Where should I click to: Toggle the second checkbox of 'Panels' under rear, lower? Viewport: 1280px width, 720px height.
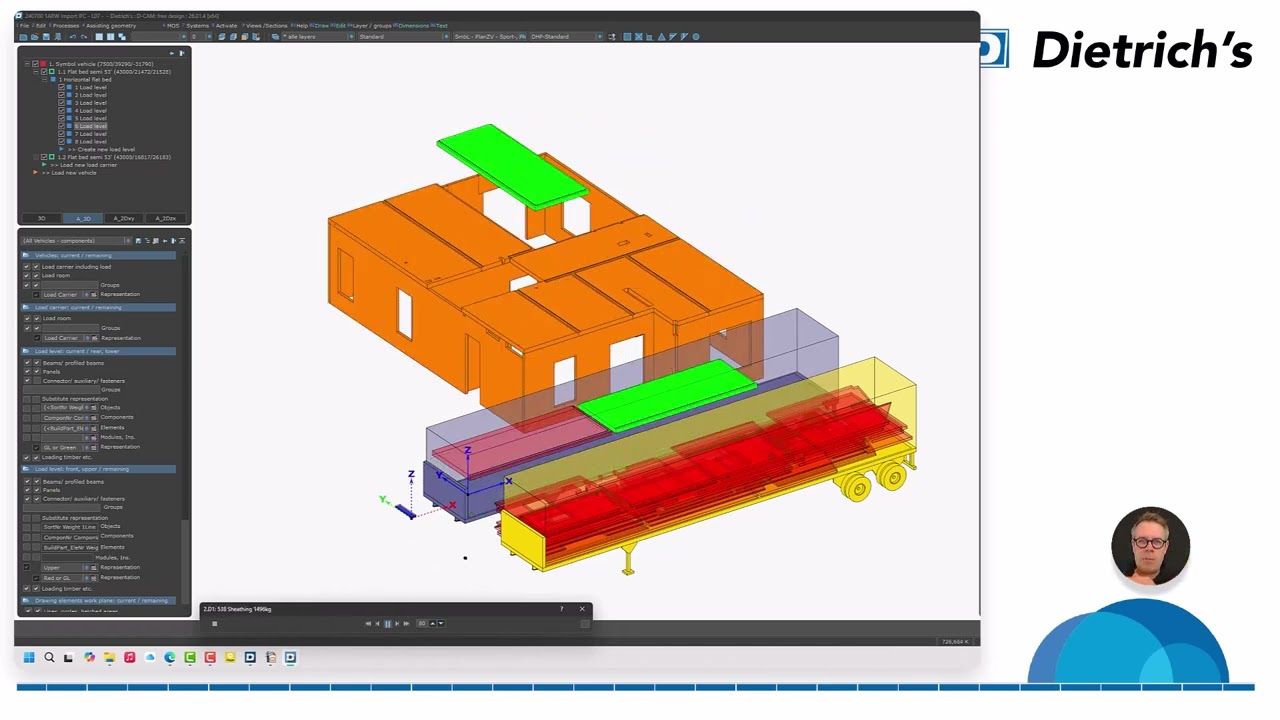(x=37, y=372)
